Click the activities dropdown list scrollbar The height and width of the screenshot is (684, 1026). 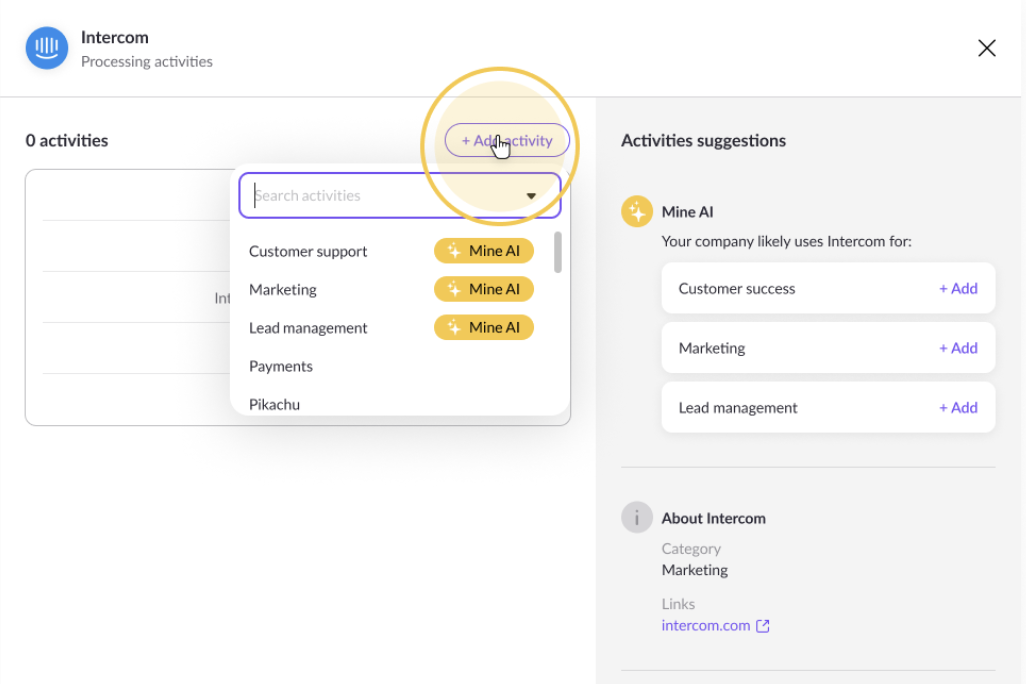[557, 252]
